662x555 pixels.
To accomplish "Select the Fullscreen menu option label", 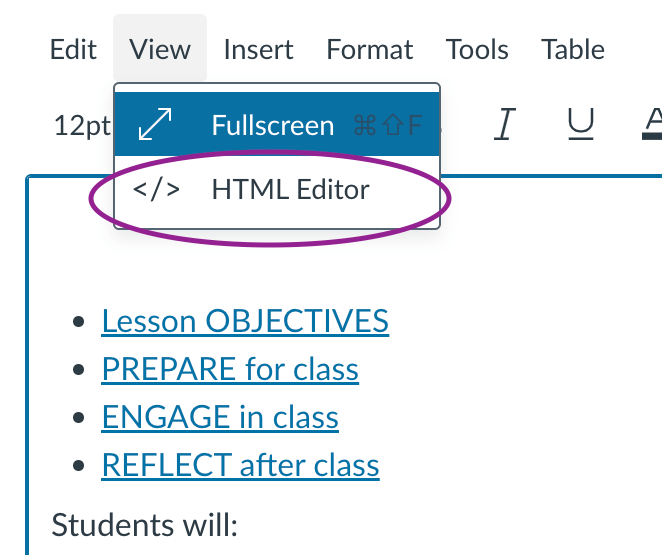I will 272,125.
